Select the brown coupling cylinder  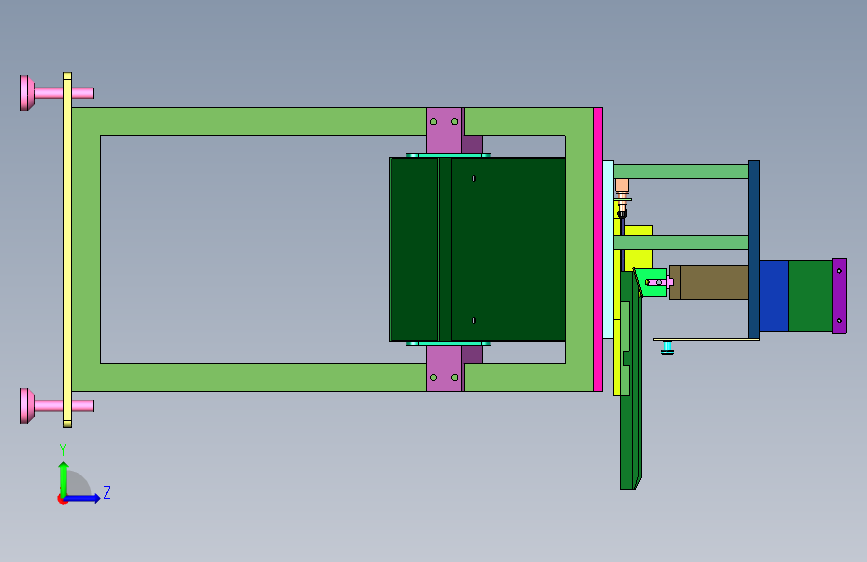click(x=709, y=283)
